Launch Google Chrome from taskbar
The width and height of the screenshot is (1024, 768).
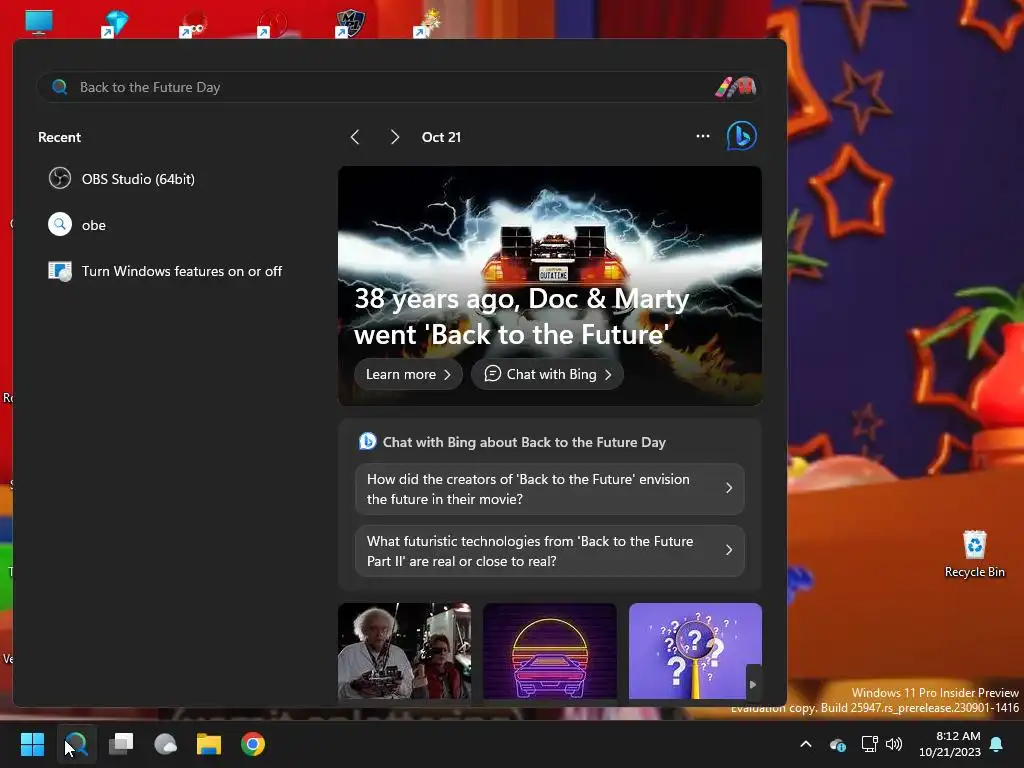tap(253, 744)
